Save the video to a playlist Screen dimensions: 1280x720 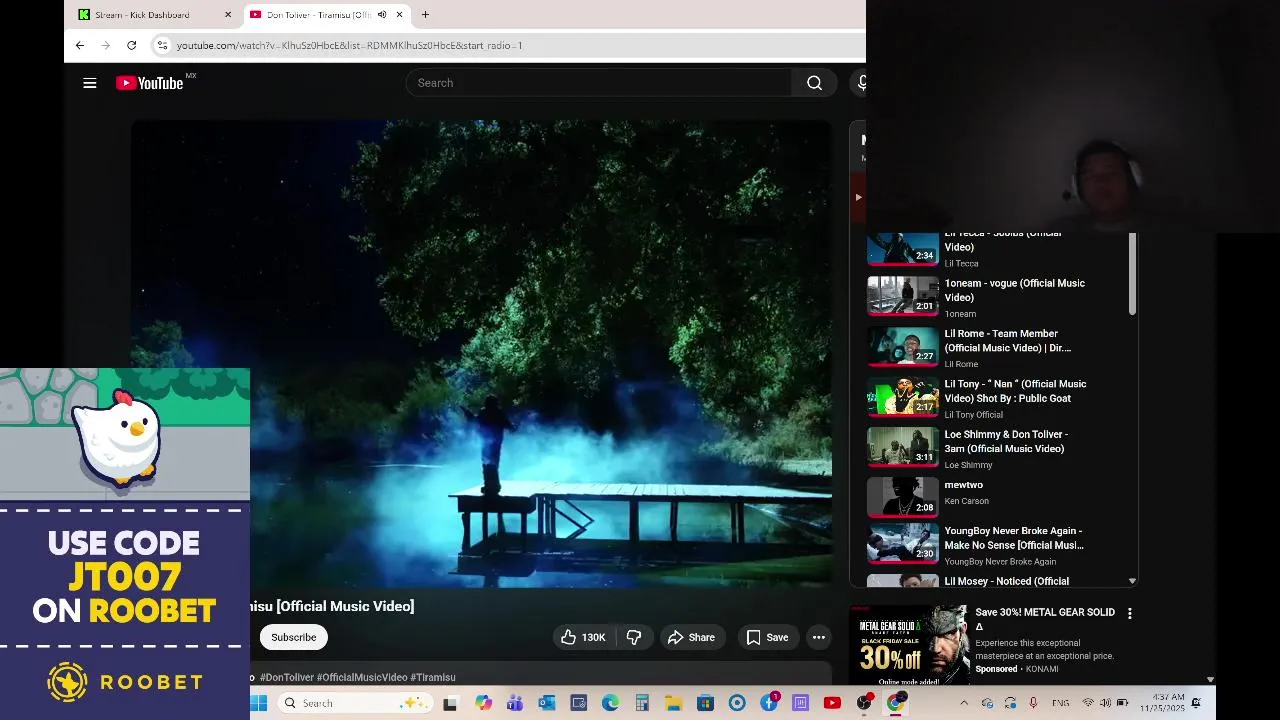tap(767, 637)
